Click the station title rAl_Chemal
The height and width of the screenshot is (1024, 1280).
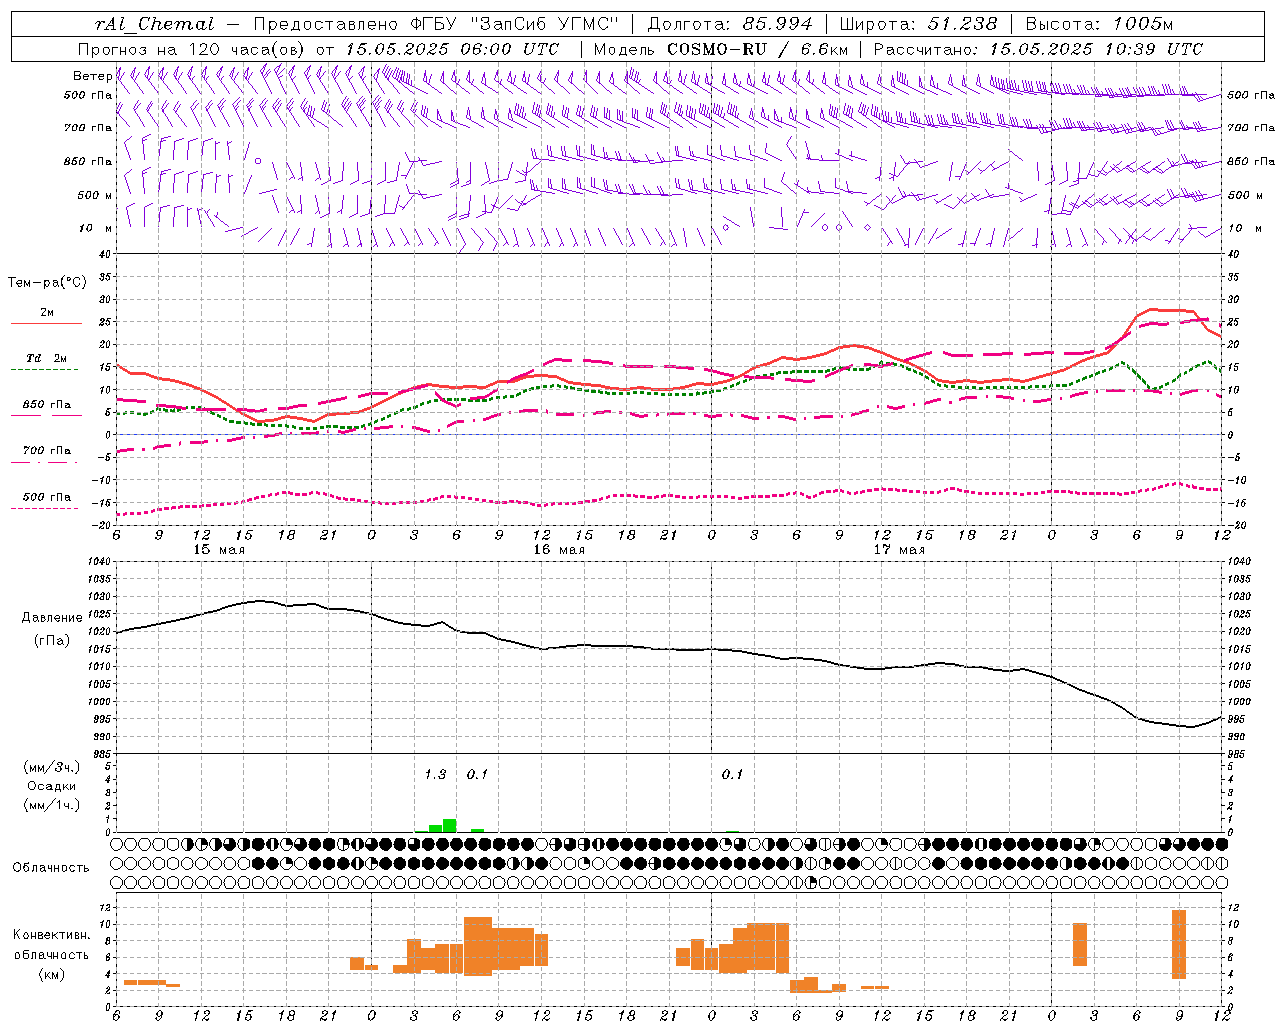click(x=155, y=24)
